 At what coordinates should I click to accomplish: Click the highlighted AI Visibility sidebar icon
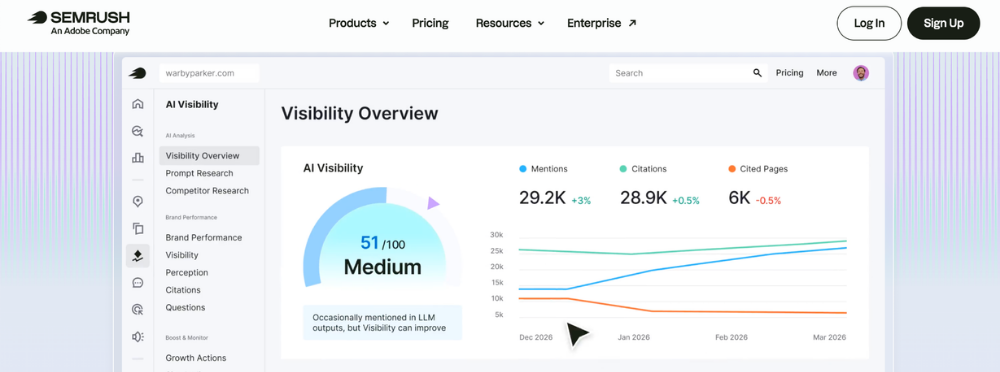click(x=138, y=256)
